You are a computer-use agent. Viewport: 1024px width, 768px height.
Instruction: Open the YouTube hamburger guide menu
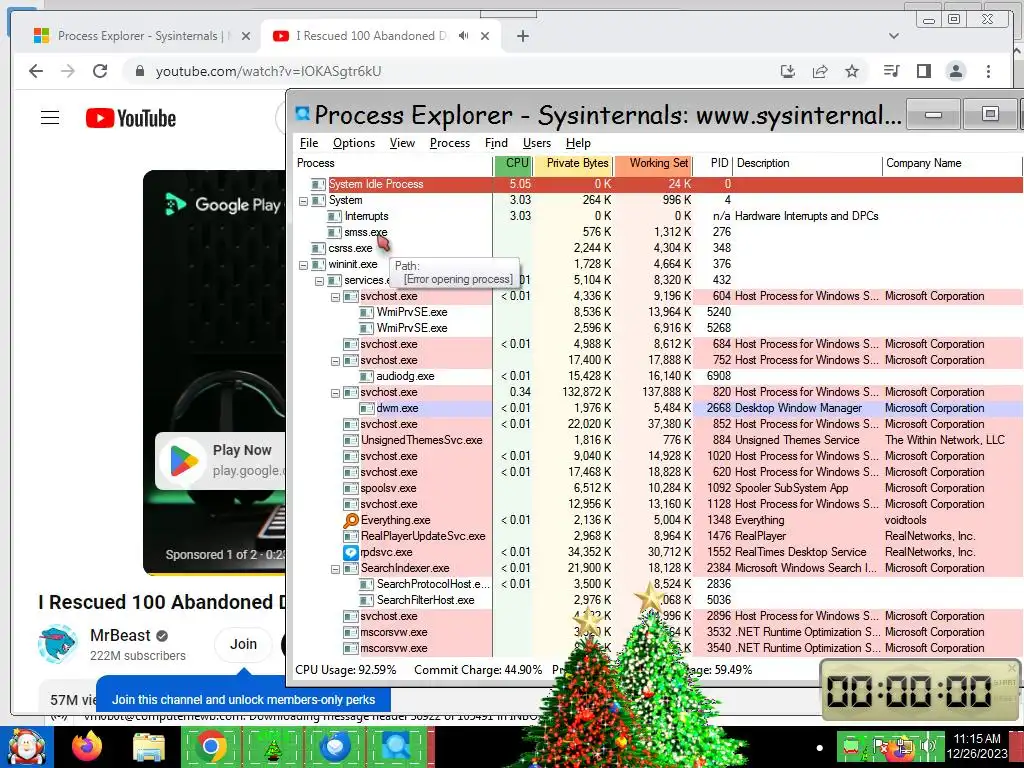click(x=50, y=118)
